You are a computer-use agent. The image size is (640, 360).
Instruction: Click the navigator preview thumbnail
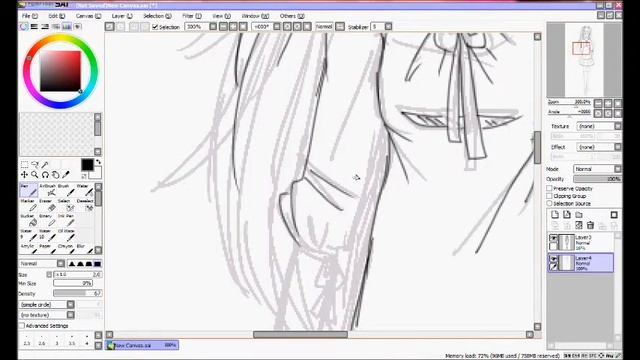pyautogui.click(x=584, y=60)
